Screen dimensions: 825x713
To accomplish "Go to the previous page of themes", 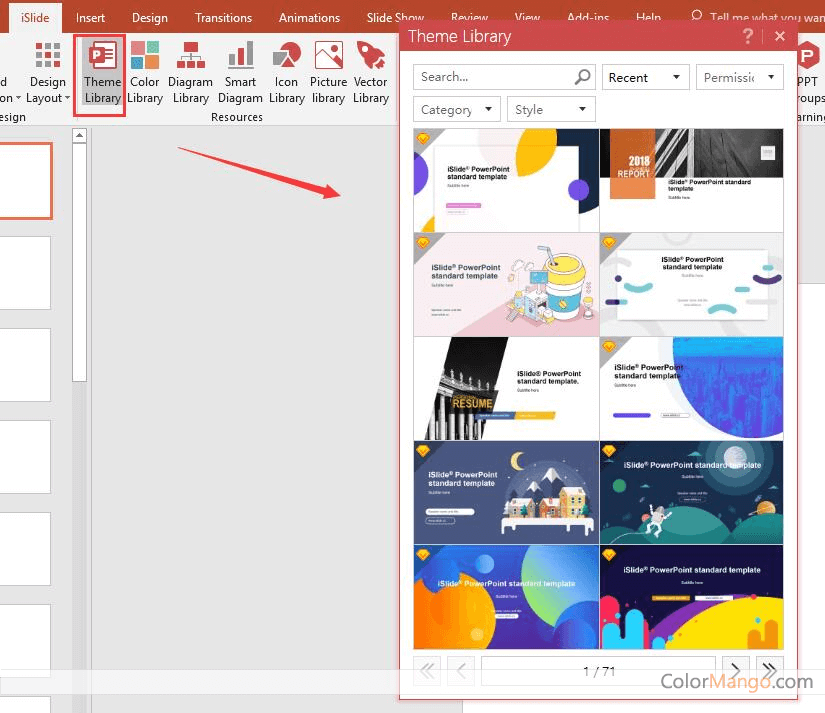I will (x=461, y=670).
